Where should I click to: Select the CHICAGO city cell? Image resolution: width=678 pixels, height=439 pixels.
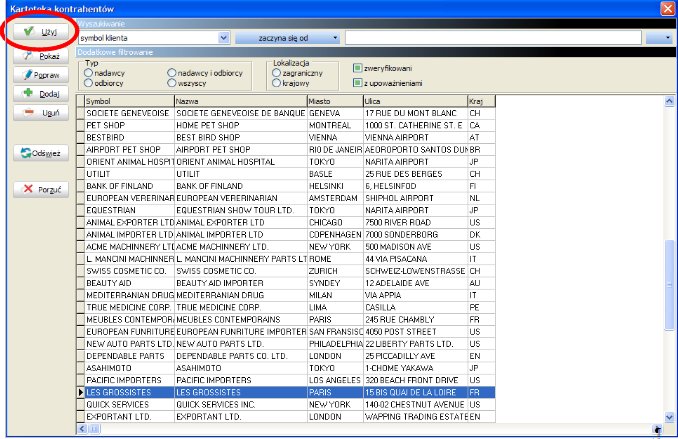click(x=335, y=222)
